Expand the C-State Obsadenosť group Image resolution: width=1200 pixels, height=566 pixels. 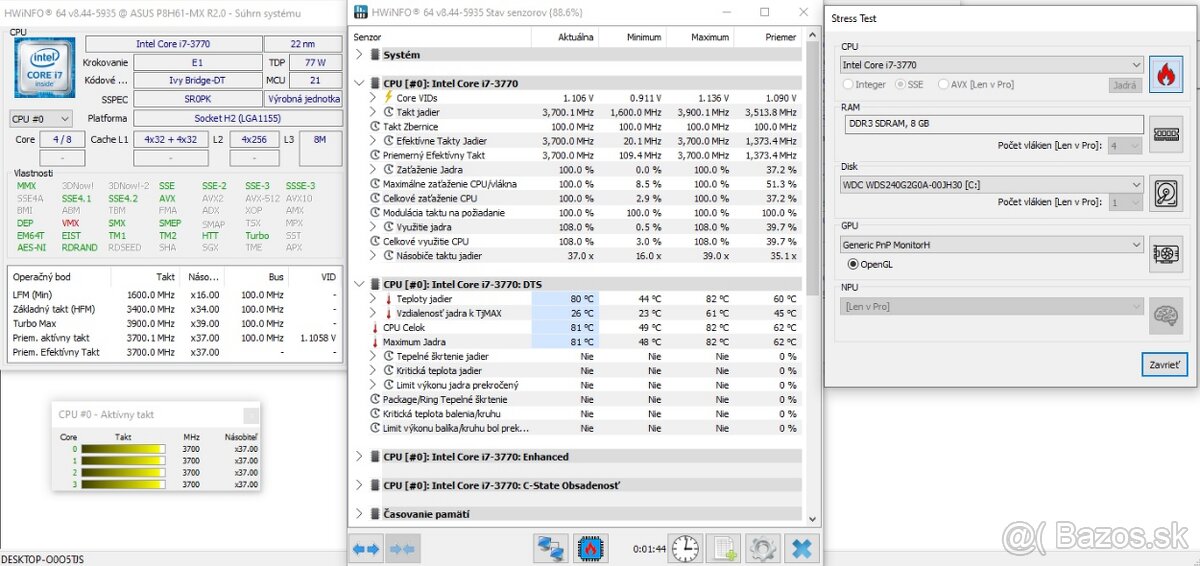click(x=360, y=486)
